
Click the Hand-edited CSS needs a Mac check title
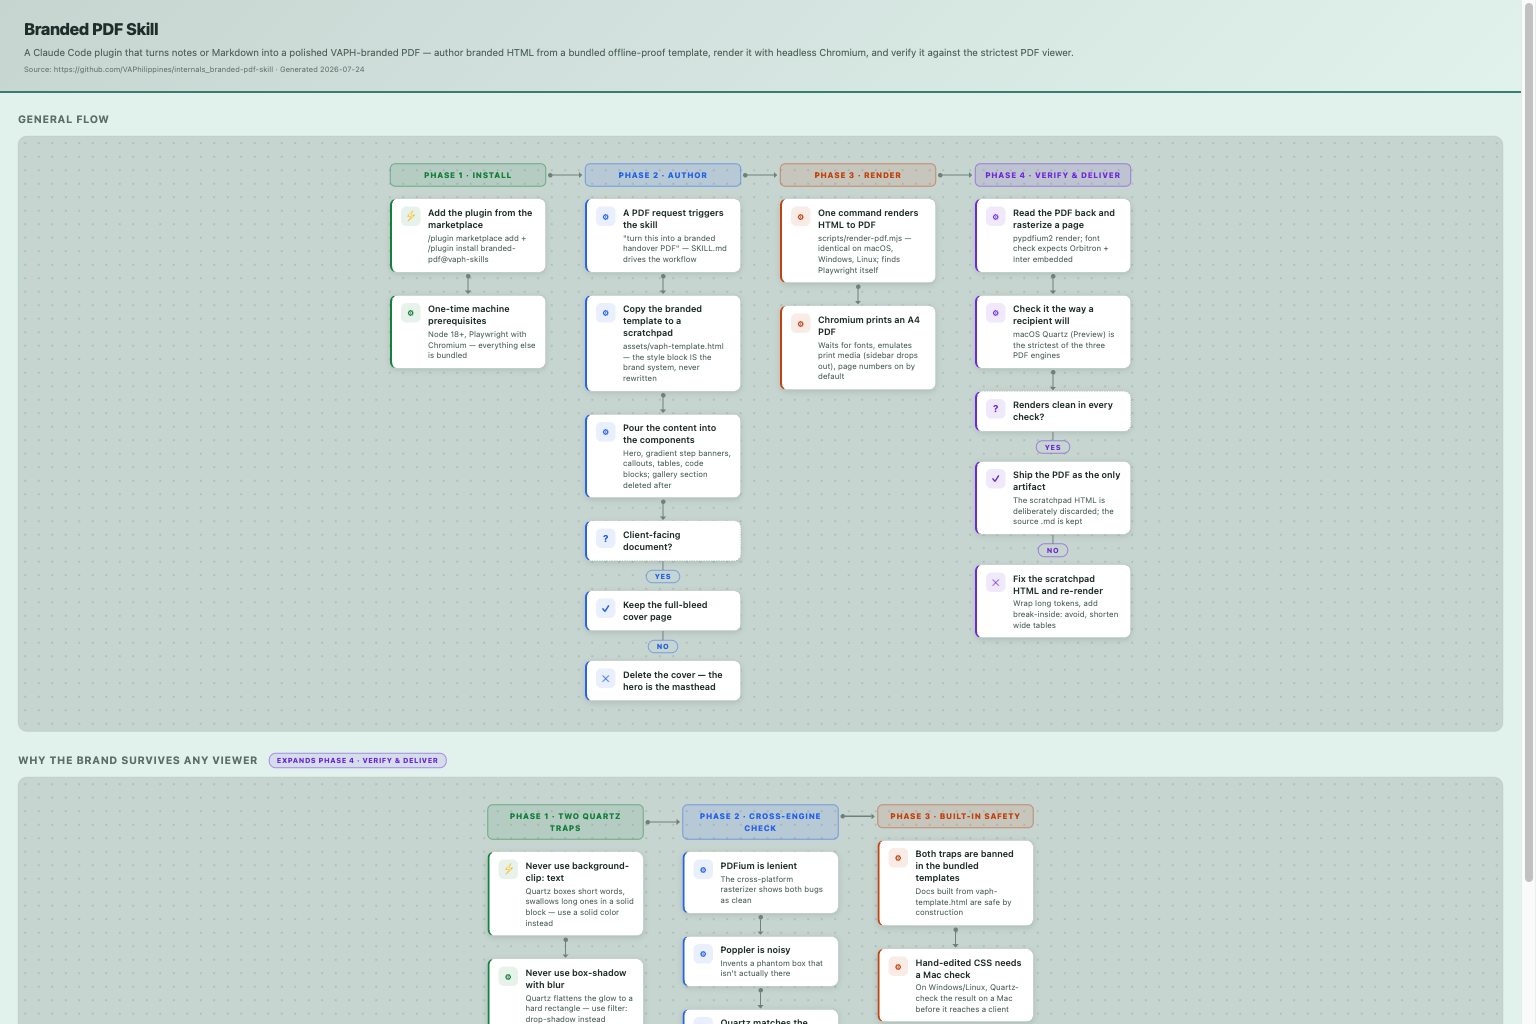(x=968, y=969)
